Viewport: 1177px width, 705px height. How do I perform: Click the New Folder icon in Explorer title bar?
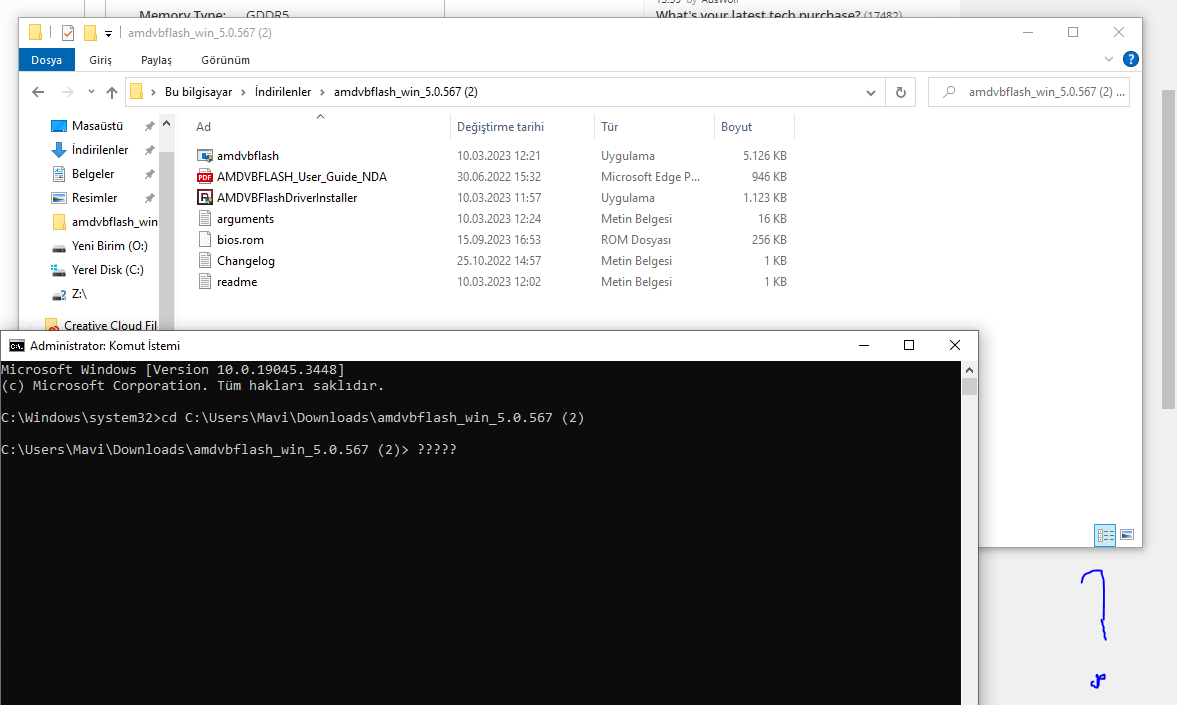click(x=90, y=33)
